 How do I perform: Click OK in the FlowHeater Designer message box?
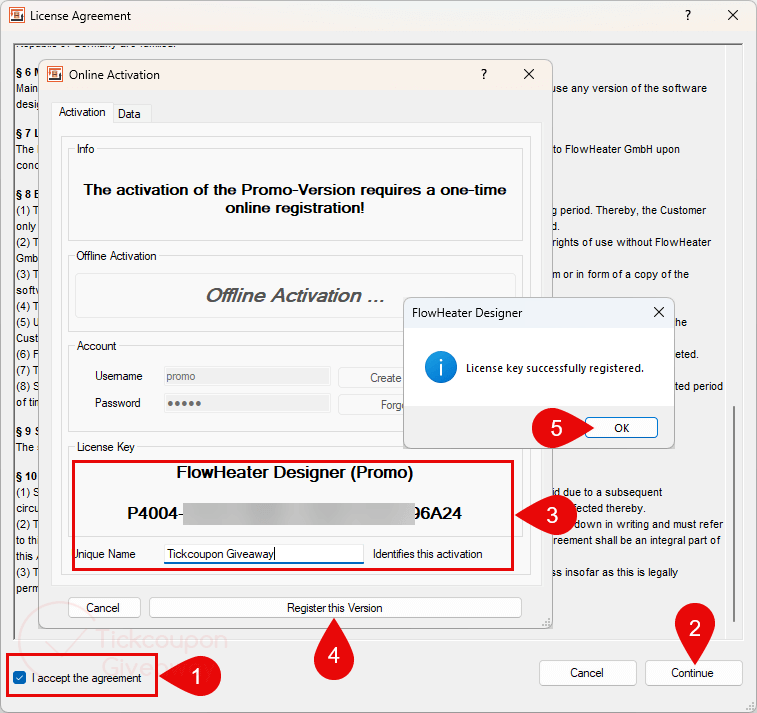(621, 428)
